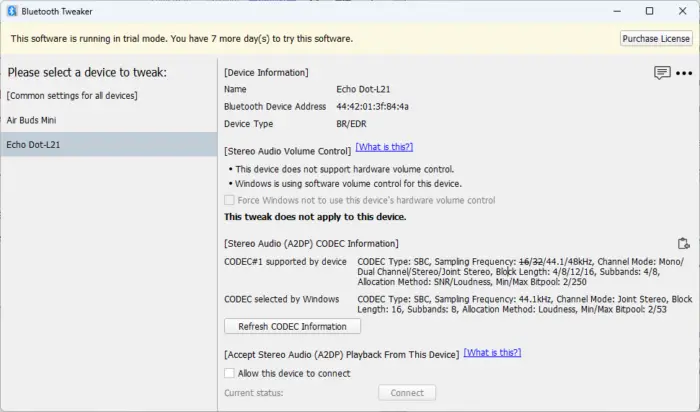Click the software volume control bullet text

348,183
